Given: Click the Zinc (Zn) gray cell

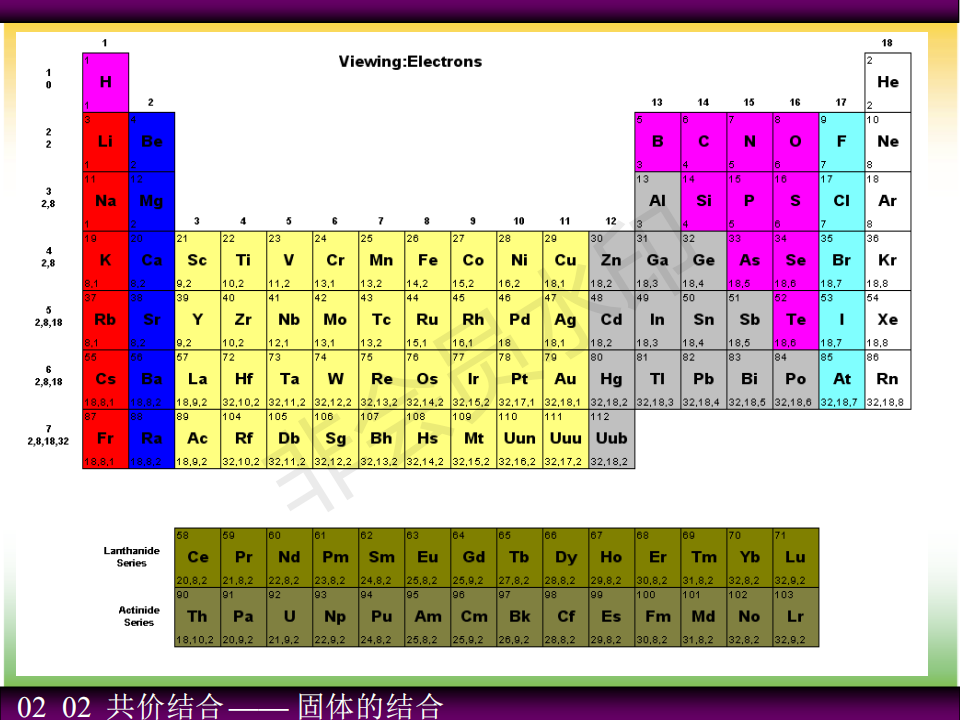Looking at the screenshot, I should (611, 260).
